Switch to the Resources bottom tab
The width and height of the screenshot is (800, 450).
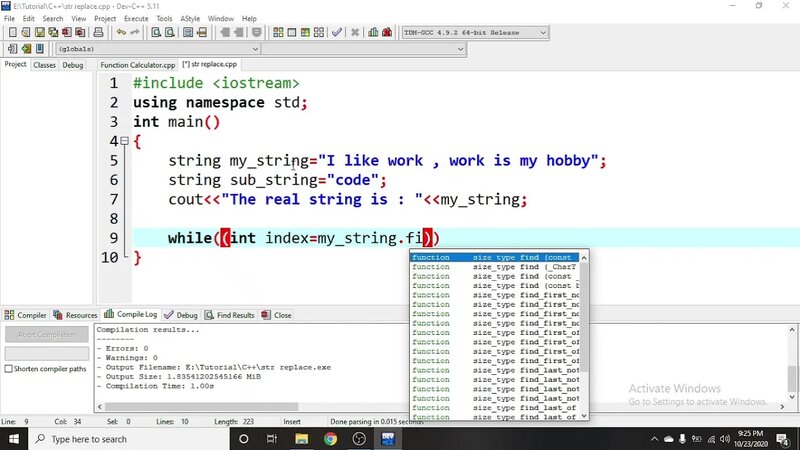(75, 315)
